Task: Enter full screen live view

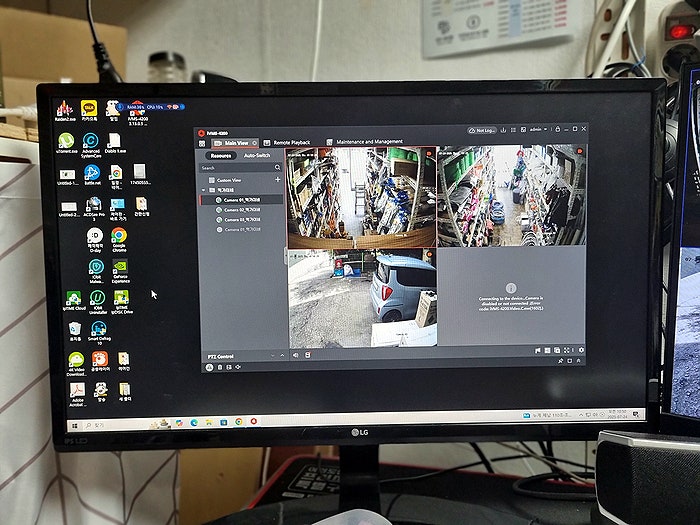Action: 567,350
